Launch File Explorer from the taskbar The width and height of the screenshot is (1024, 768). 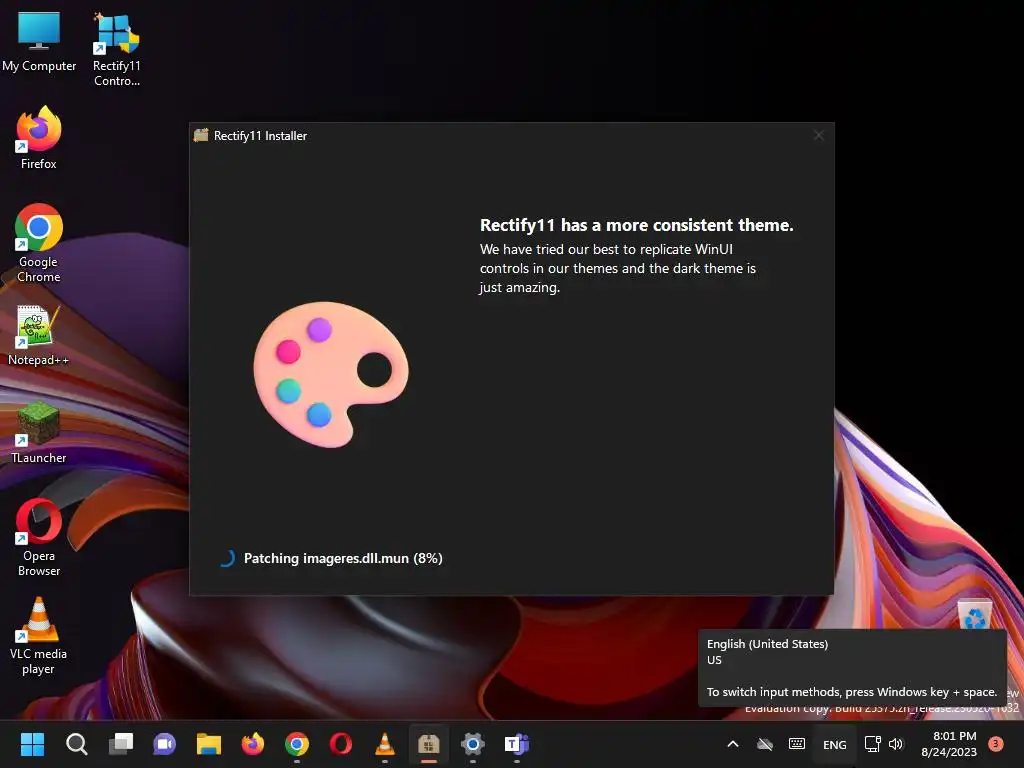[x=209, y=744]
